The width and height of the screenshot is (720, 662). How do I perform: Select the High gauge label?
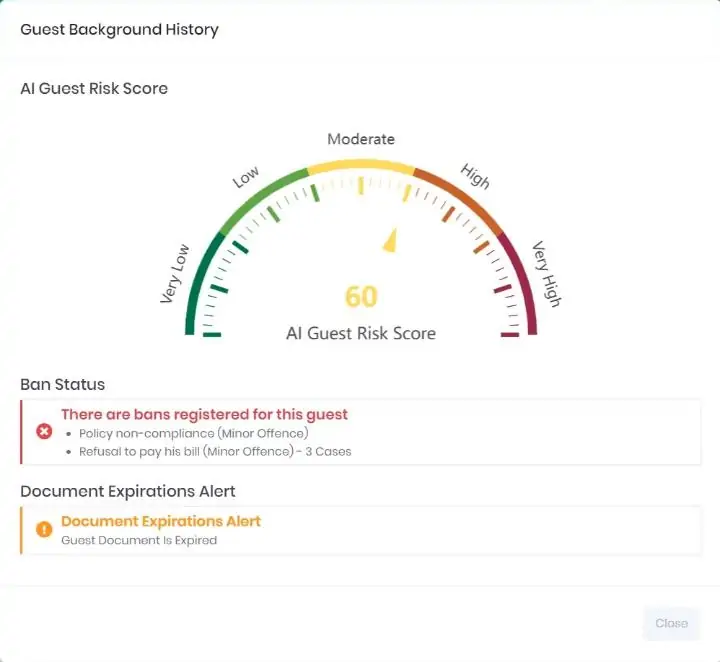[475, 177]
